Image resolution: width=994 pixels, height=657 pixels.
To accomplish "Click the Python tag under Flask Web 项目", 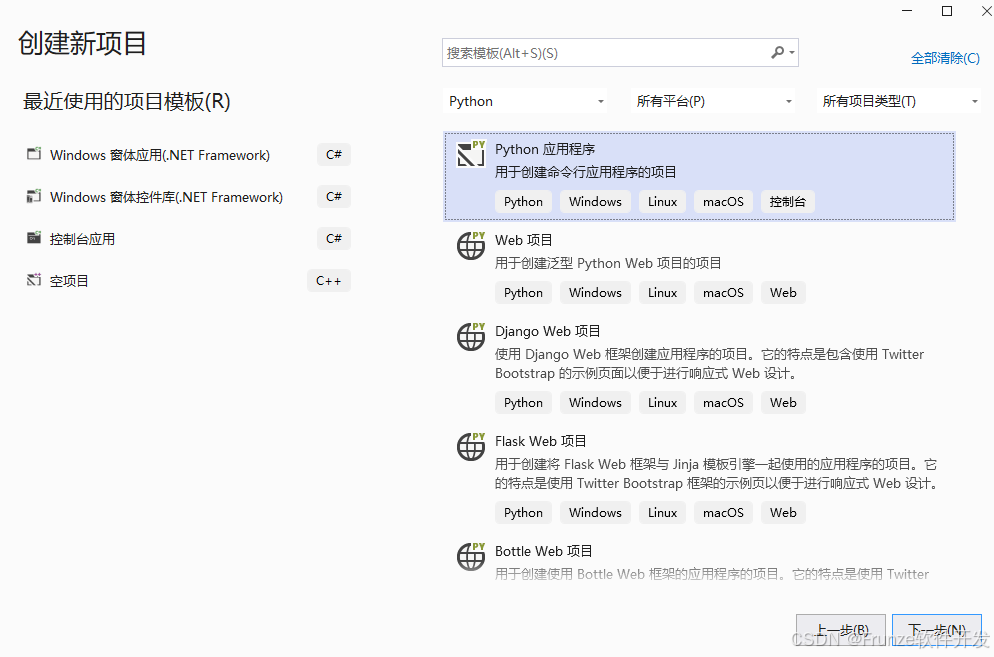I will pos(523,512).
